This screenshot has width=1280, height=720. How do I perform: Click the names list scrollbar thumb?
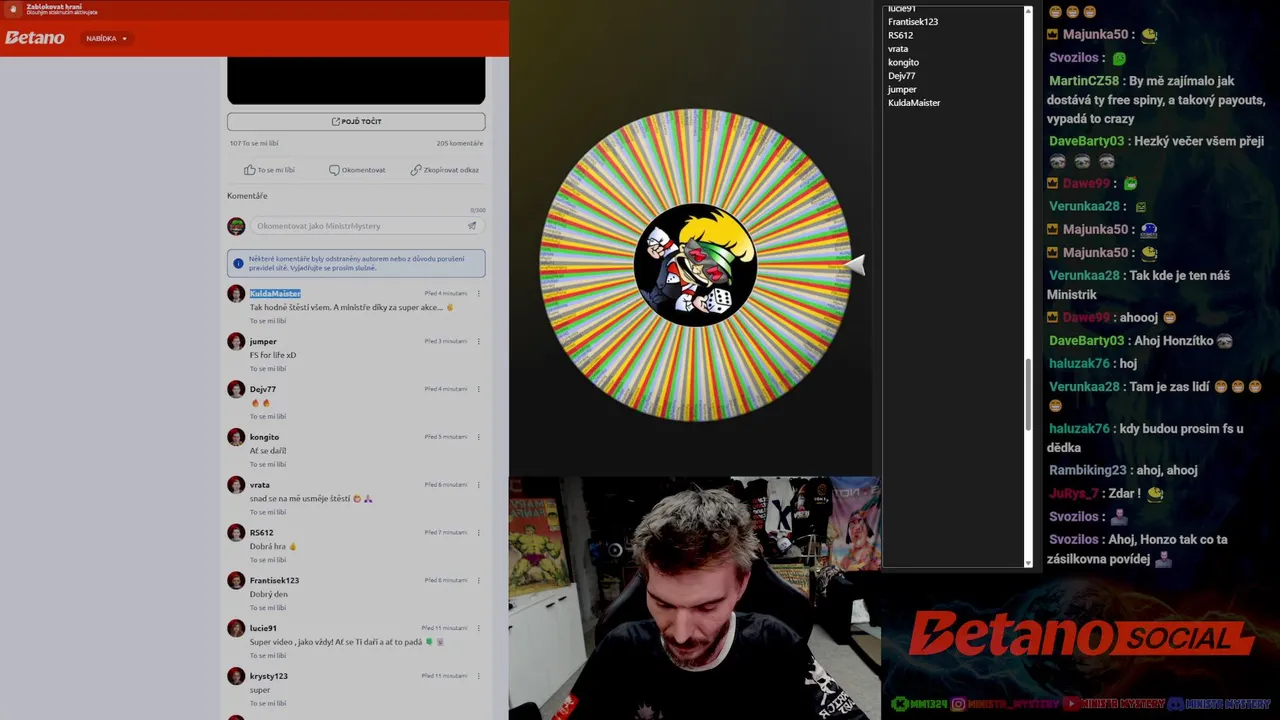(x=1028, y=395)
